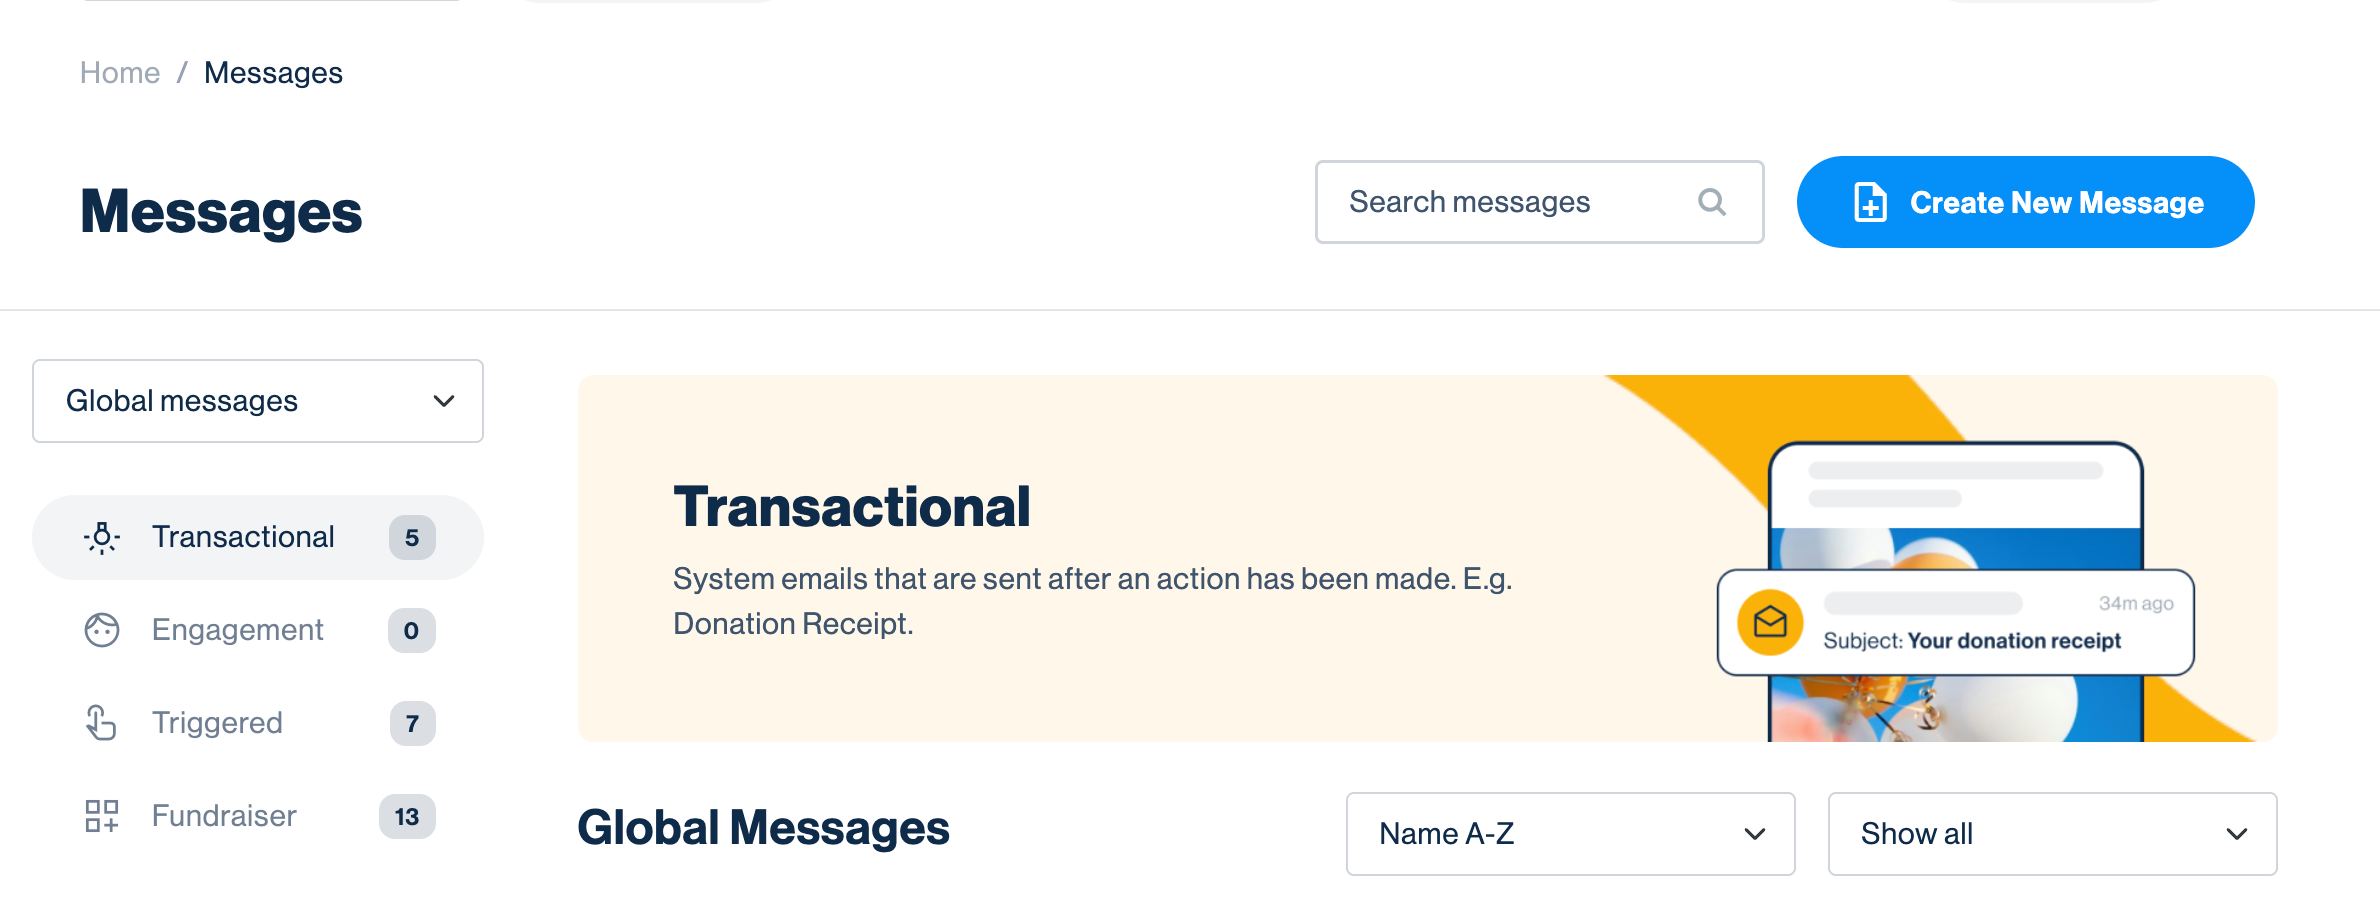Navigate to Home in breadcrumb

(120, 73)
